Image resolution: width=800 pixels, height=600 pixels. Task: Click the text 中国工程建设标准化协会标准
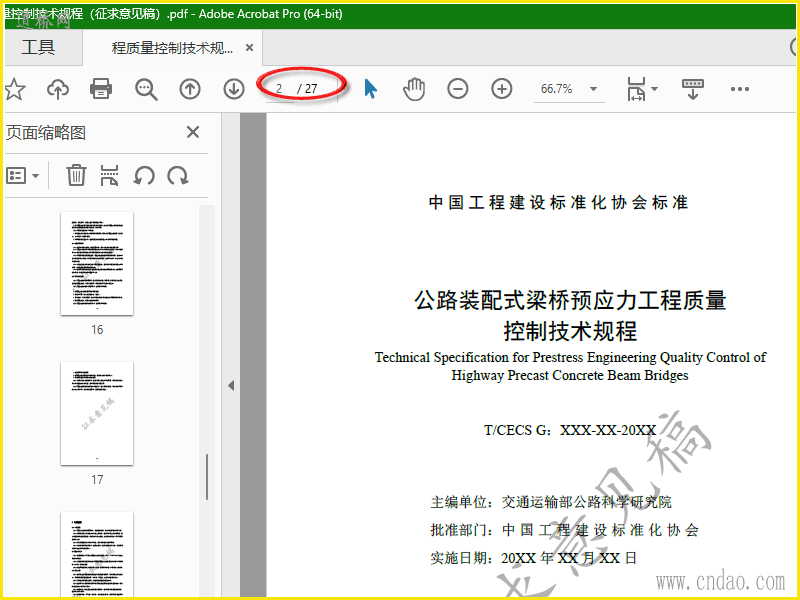pos(559,203)
